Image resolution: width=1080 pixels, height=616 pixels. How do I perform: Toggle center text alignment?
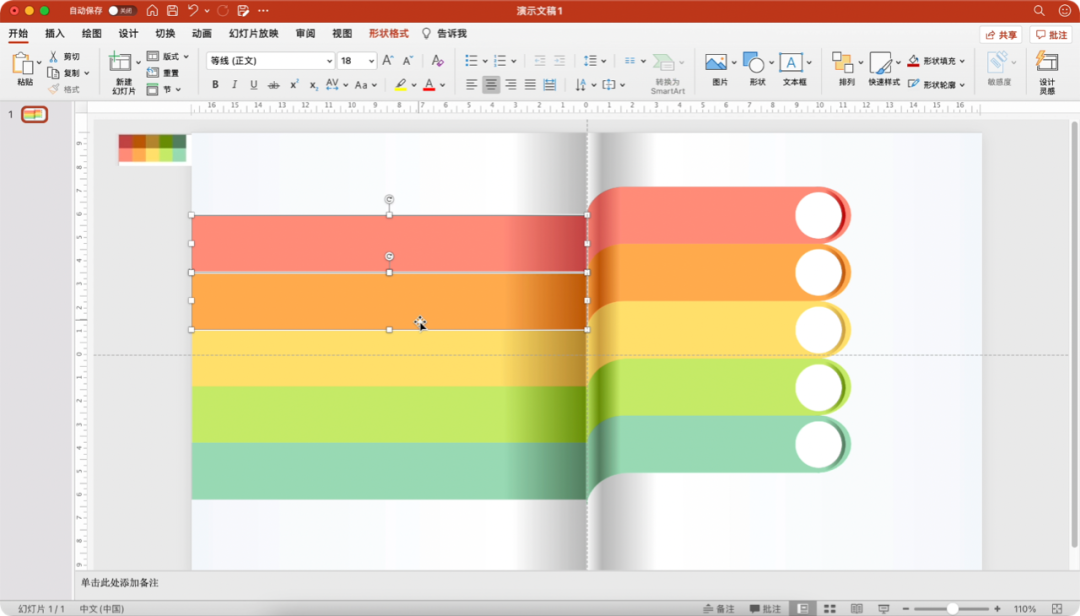click(490, 85)
